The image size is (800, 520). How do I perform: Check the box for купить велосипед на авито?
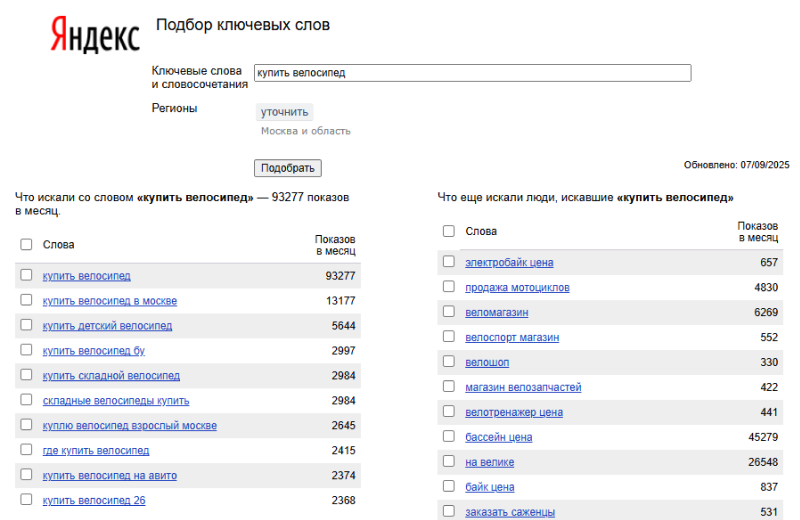point(26,475)
